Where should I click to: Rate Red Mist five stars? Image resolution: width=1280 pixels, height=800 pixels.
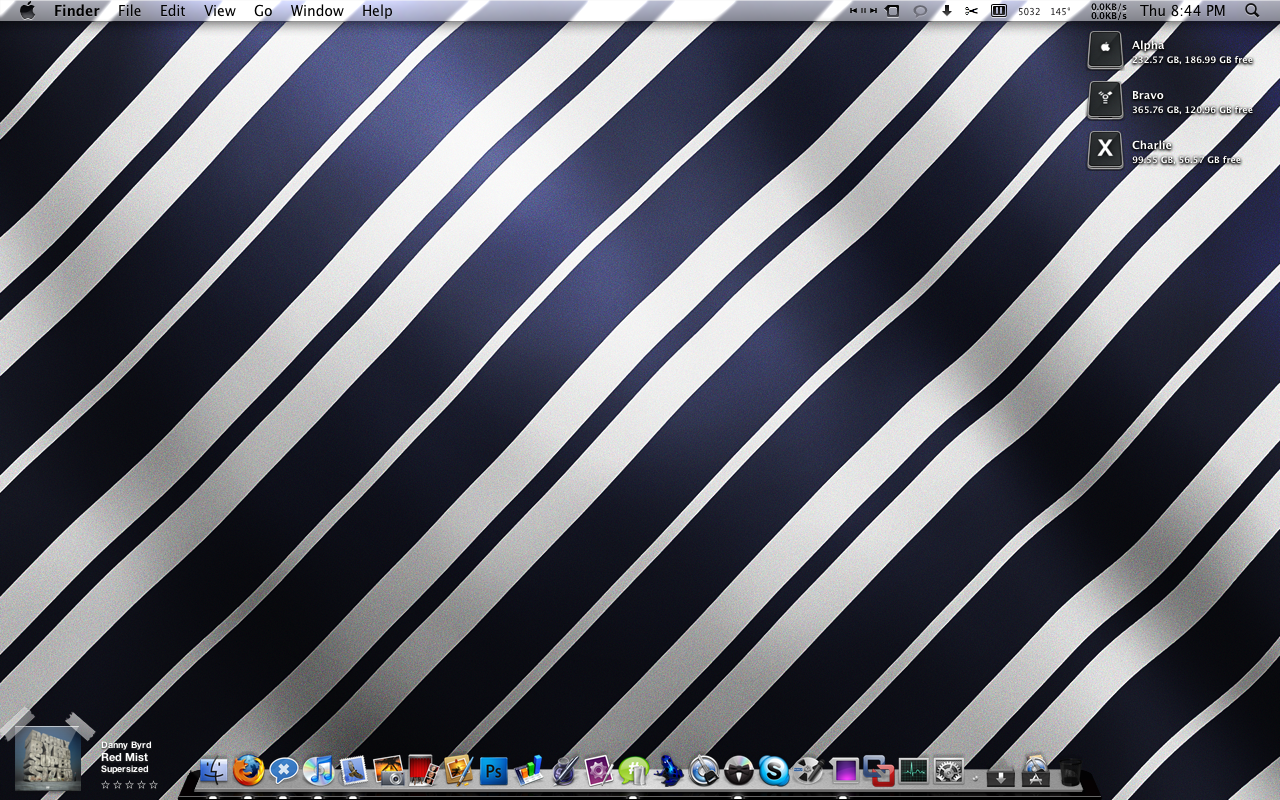154,785
